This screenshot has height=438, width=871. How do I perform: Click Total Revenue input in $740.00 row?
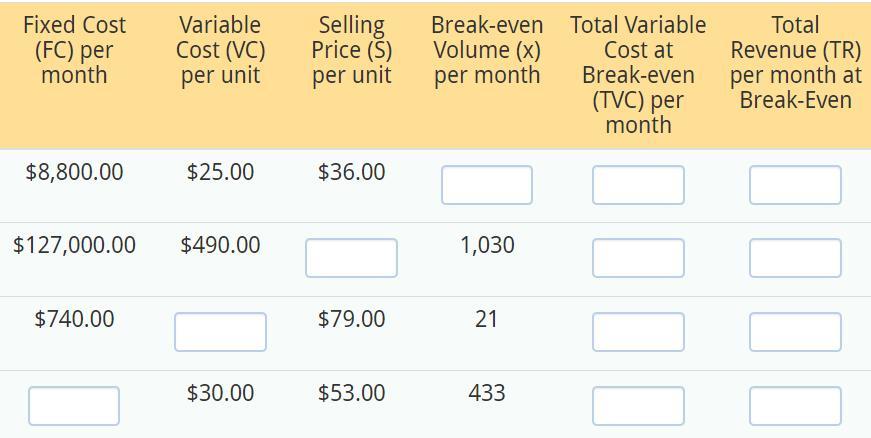(795, 332)
